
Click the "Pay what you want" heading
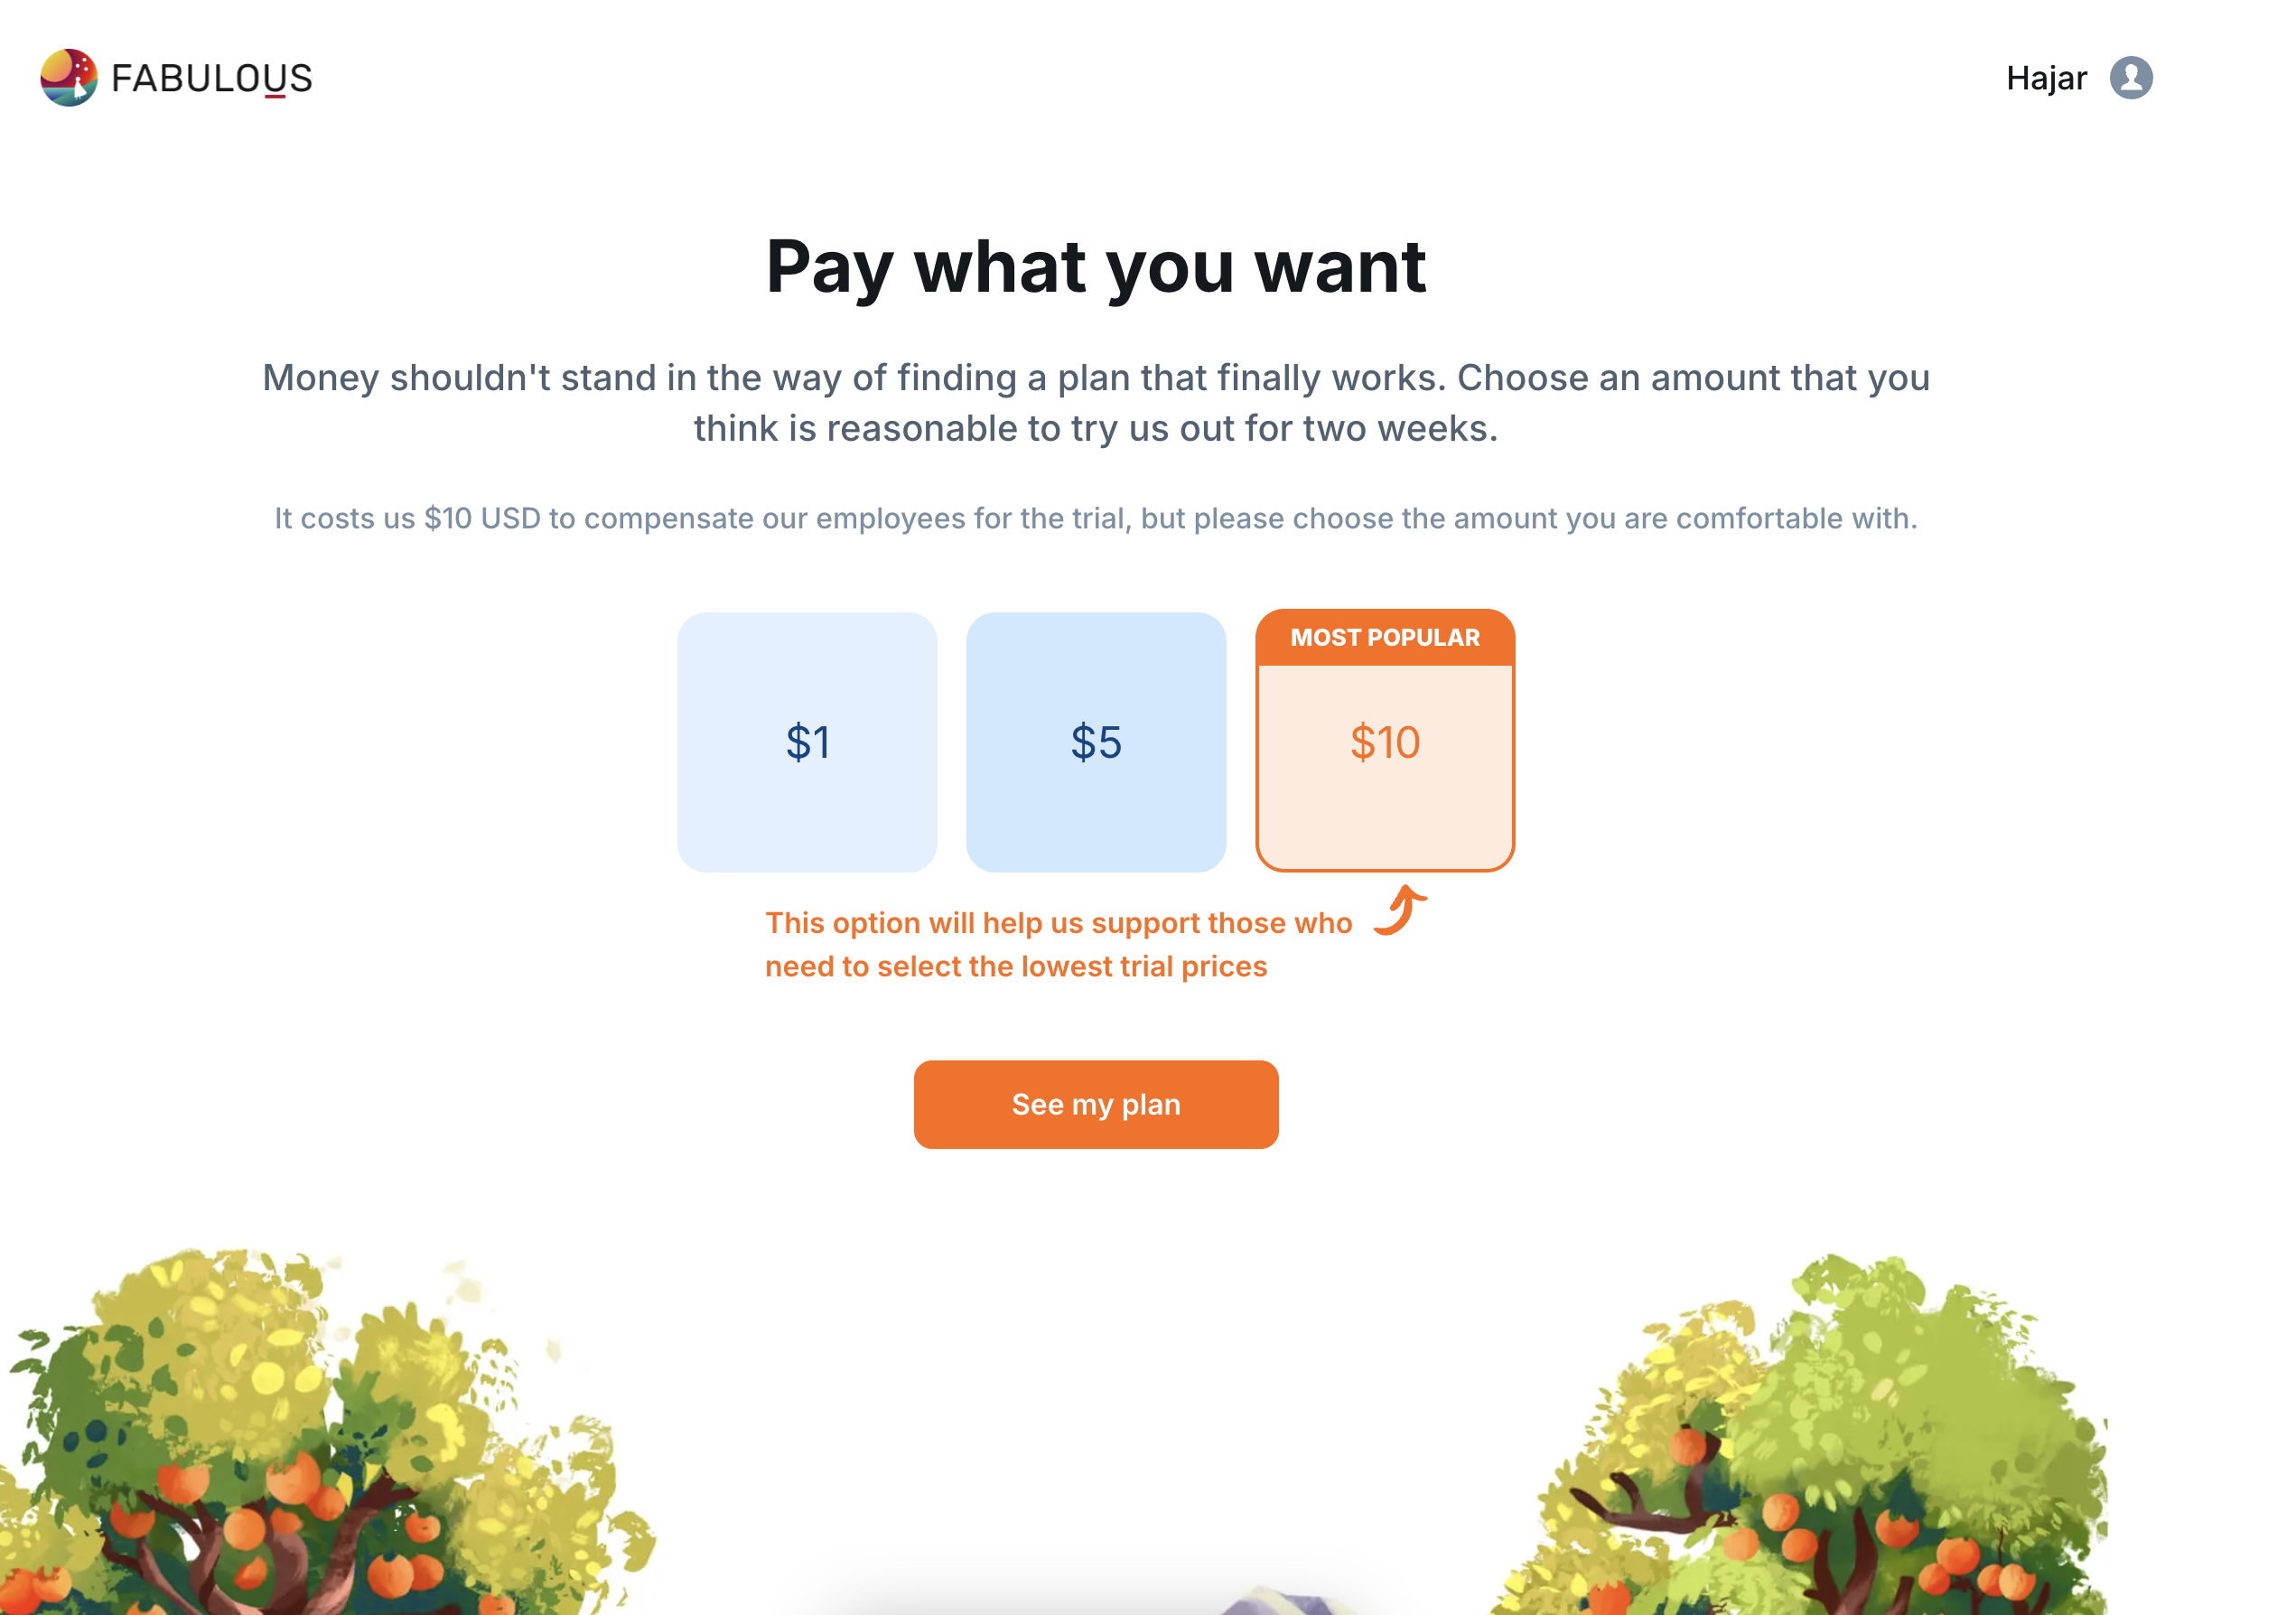click(x=1096, y=267)
